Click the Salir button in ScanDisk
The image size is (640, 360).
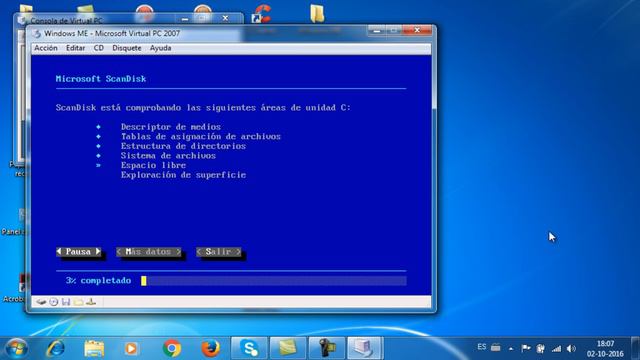pos(219,252)
